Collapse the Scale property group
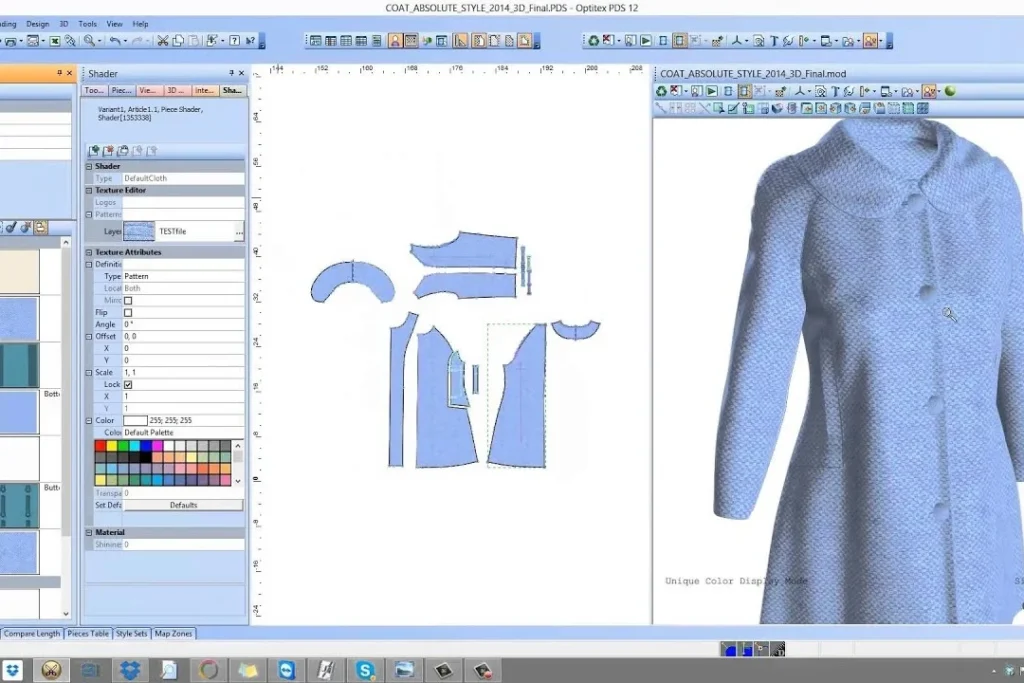Screen dimensions: 1024x683 89,372
